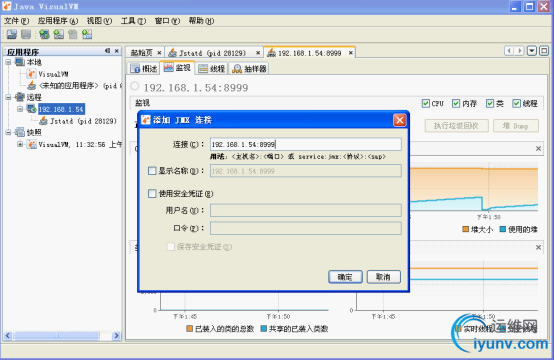Image resolution: width=554 pixels, height=360 pixels.
Task: Click the 执行垃圾回收 button
Action: 456,126
